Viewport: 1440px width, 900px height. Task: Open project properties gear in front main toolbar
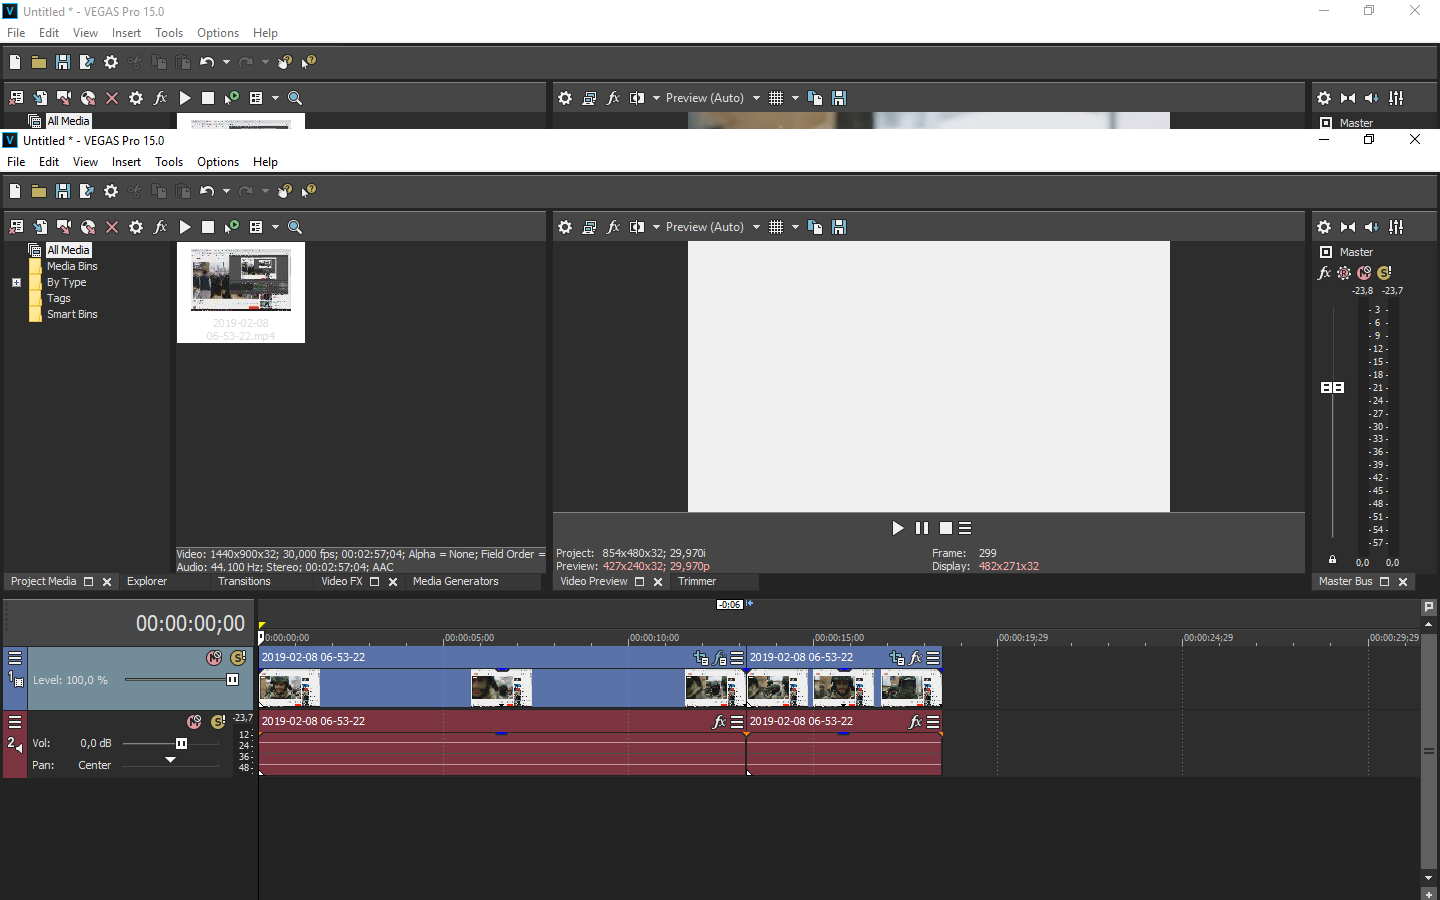(111, 191)
